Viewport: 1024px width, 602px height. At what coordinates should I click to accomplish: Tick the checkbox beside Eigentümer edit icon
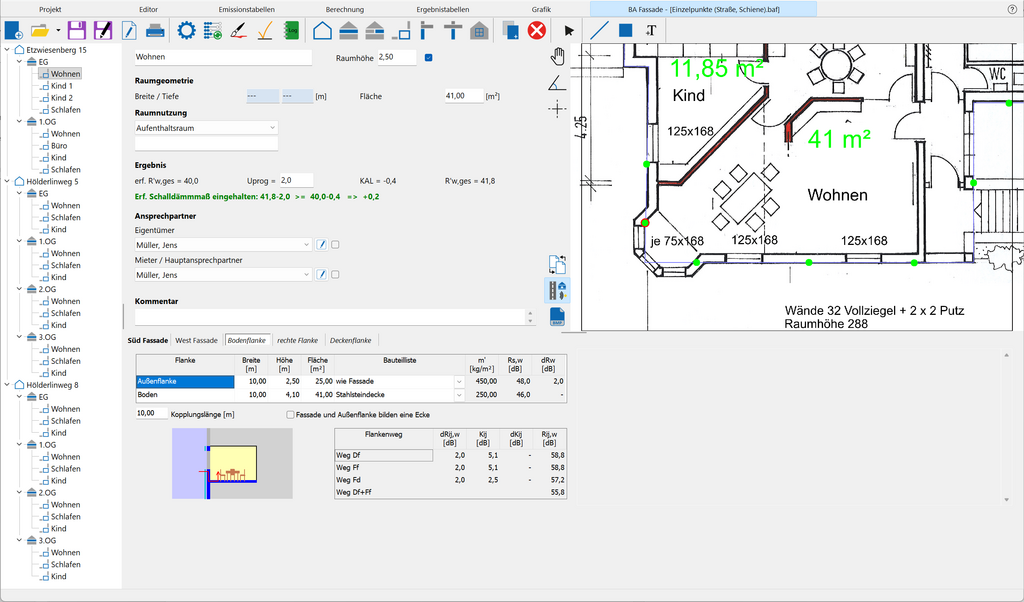[336, 244]
